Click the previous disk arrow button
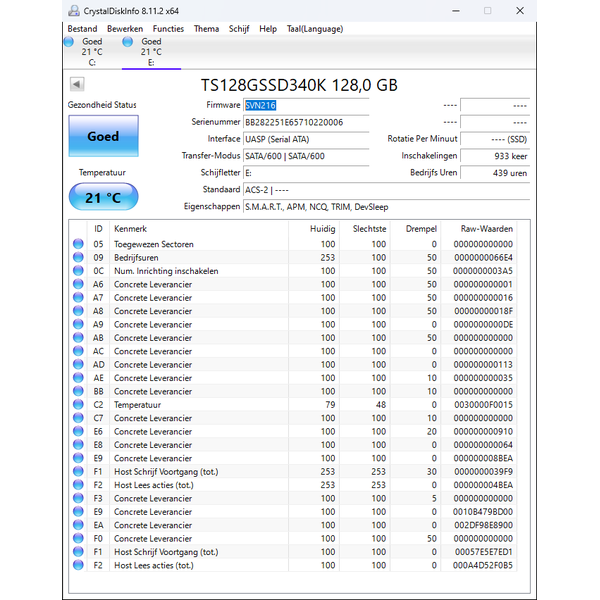Image resolution: width=600 pixels, height=600 pixels. [77, 84]
